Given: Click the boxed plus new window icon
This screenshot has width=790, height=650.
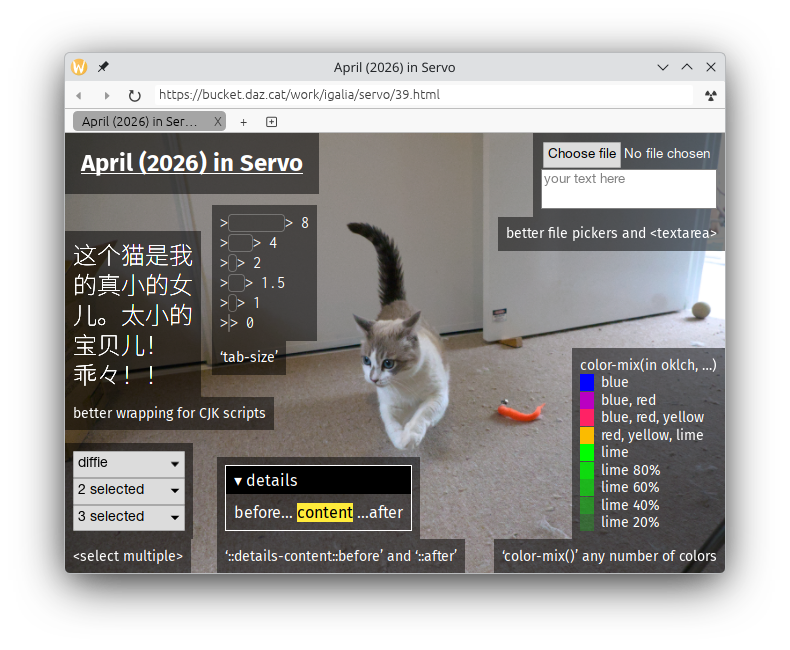Looking at the screenshot, I should (x=272, y=122).
